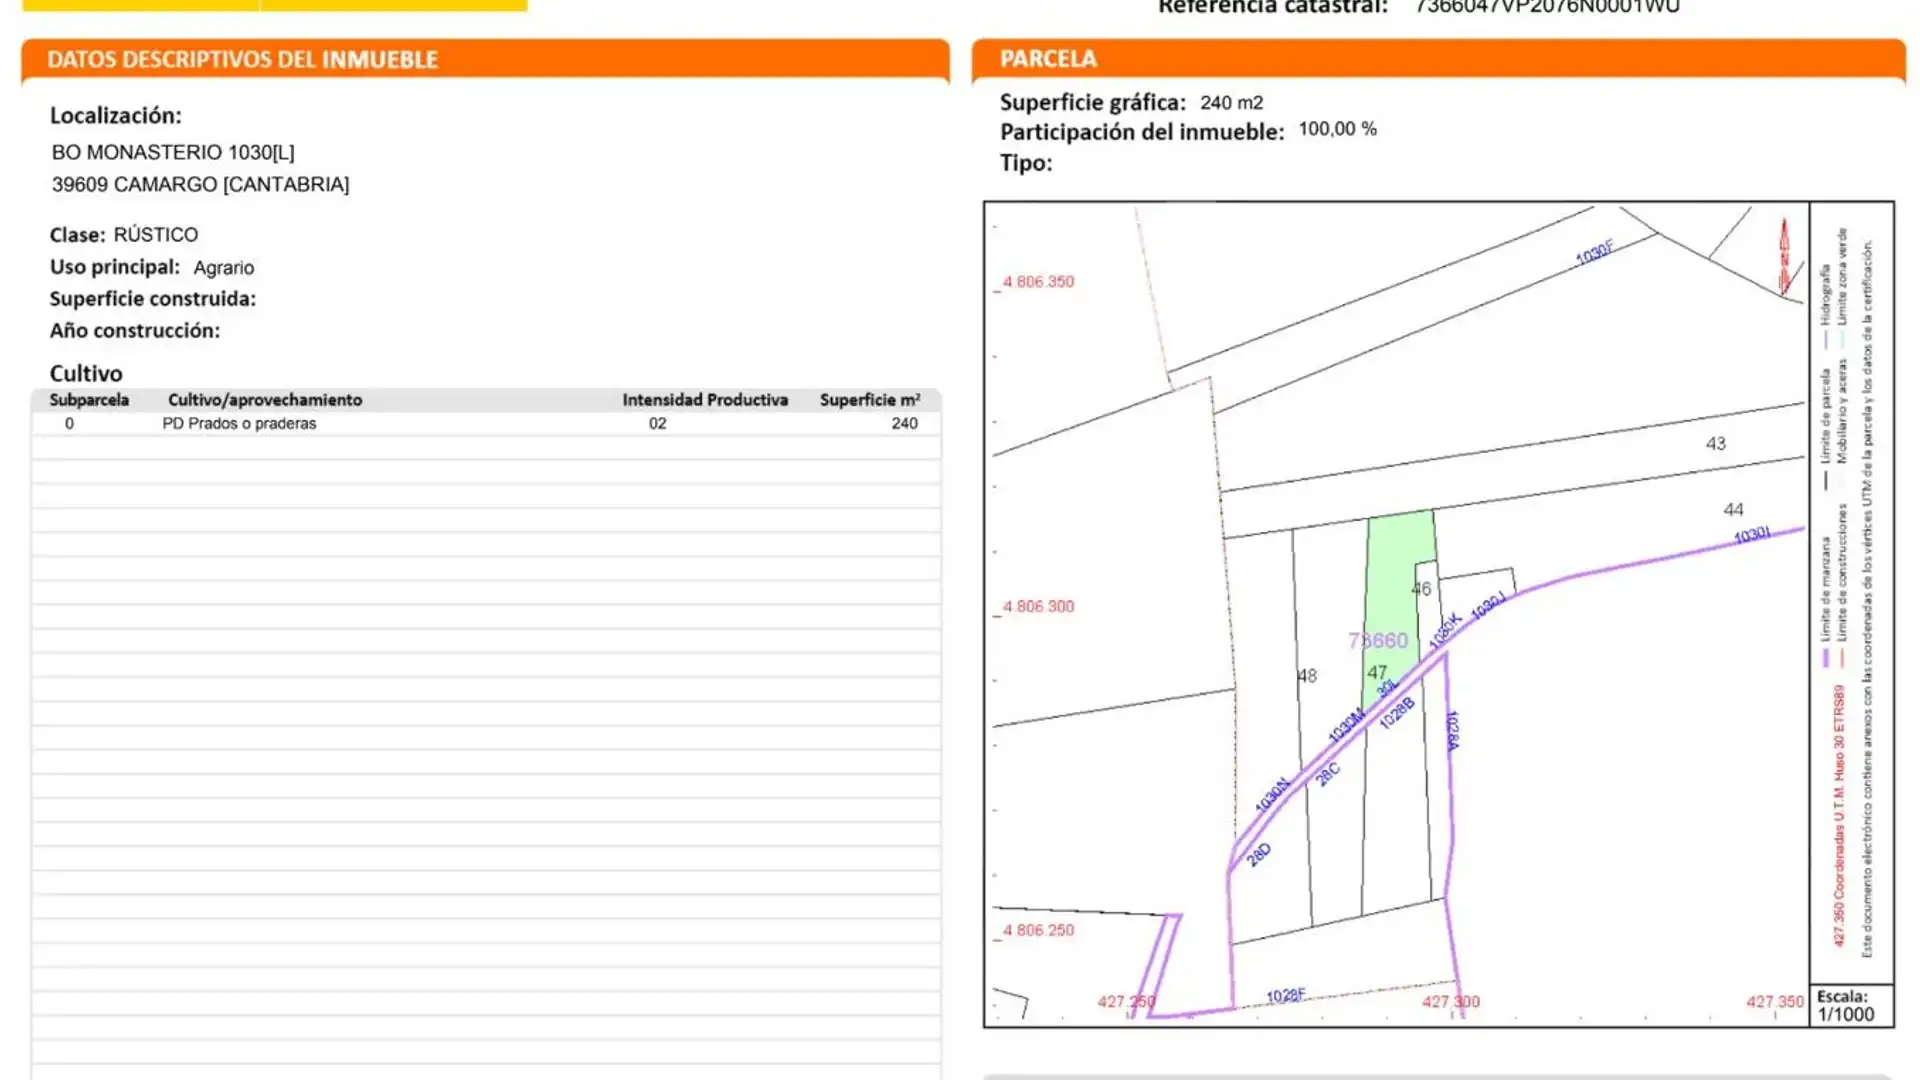This screenshot has width=1920, height=1080.
Task: Click the blue 1030F address label
Action: tap(1594, 253)
